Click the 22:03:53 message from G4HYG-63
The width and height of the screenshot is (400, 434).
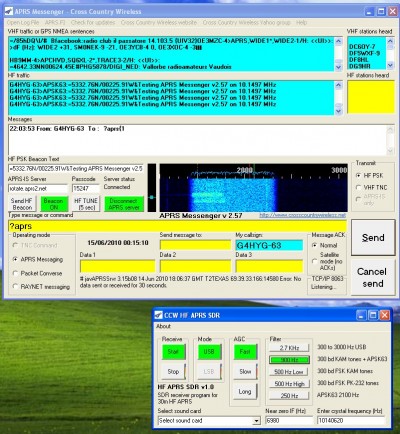pos(67,128)
